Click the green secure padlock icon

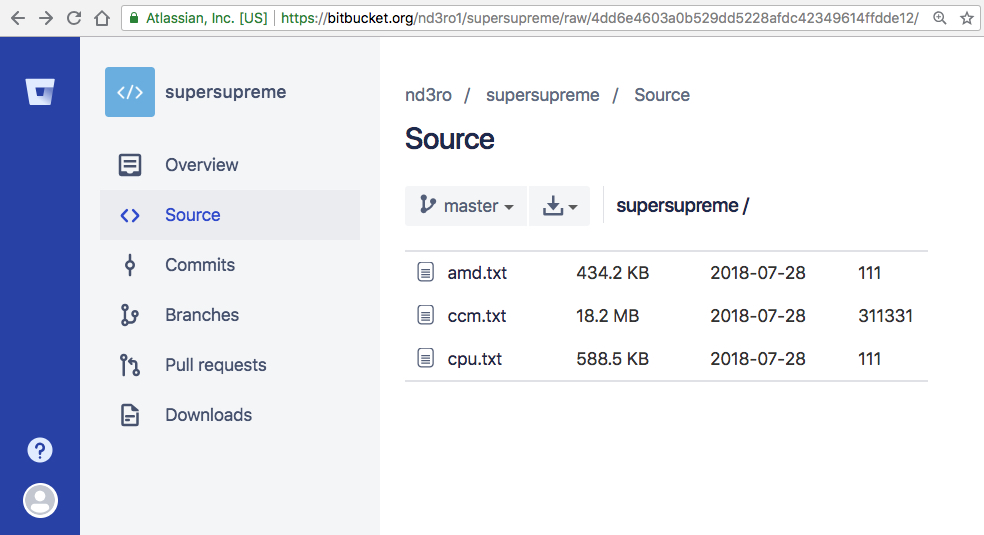pyautogui.click(x=134, y=18)
